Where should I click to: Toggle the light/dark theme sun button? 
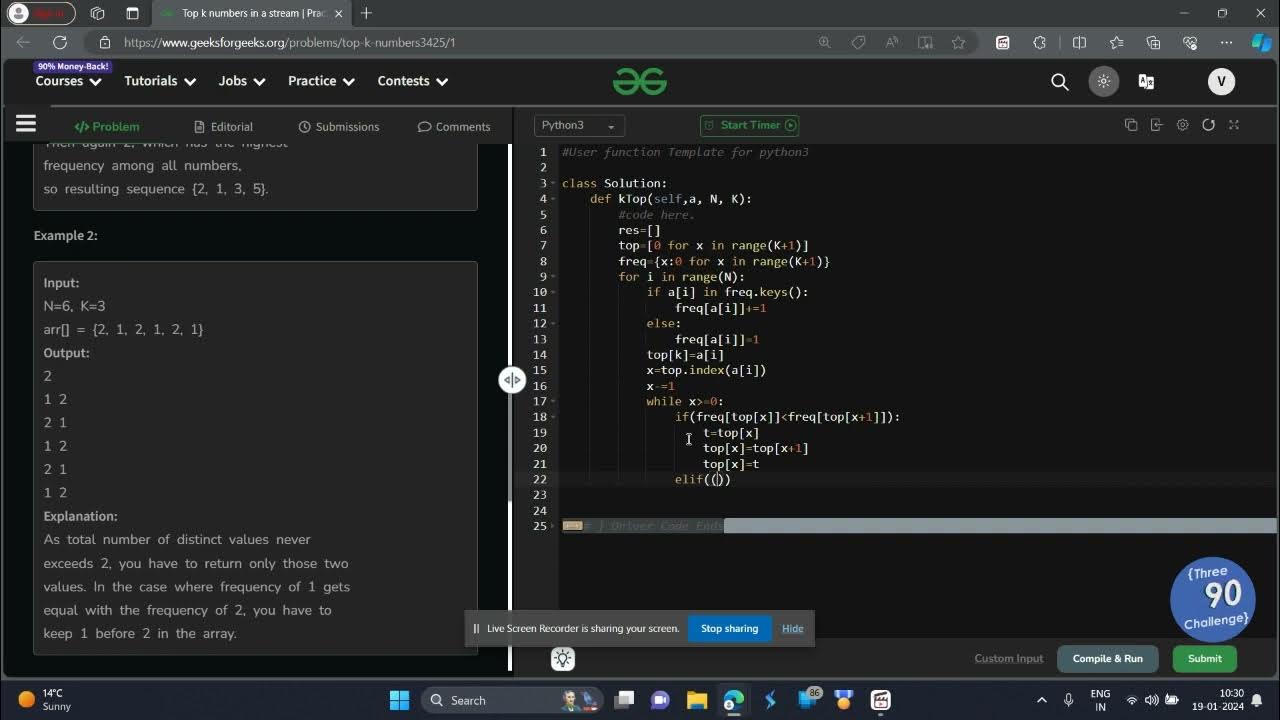coord(1104,82)
